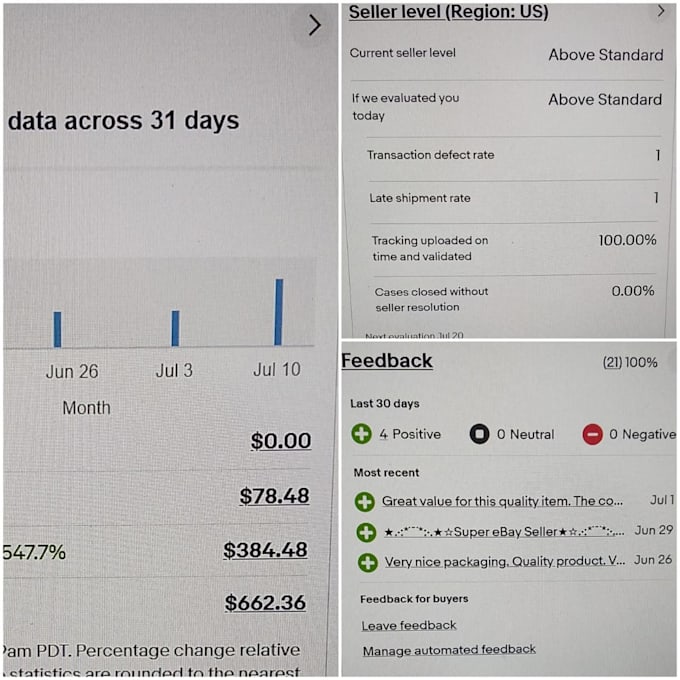Open the Seller level (Region: US) heading
The width and height of the screenshot is (680, 680).
coord(448,12)
